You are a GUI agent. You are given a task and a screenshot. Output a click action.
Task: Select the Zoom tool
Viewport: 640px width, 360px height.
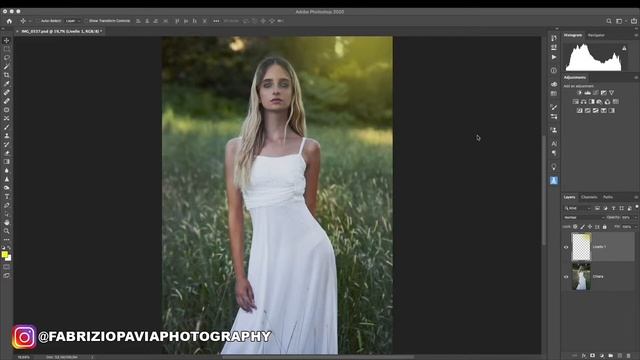[x=7, y=231]
